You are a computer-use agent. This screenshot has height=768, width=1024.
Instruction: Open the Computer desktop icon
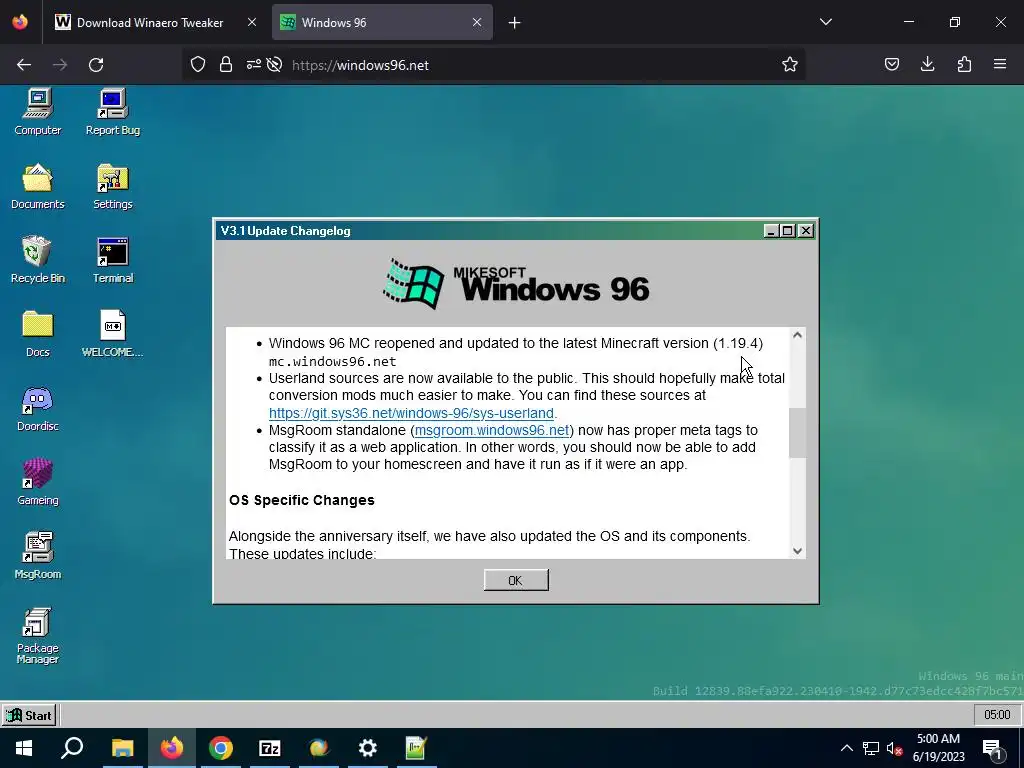(x=38, y=112)
